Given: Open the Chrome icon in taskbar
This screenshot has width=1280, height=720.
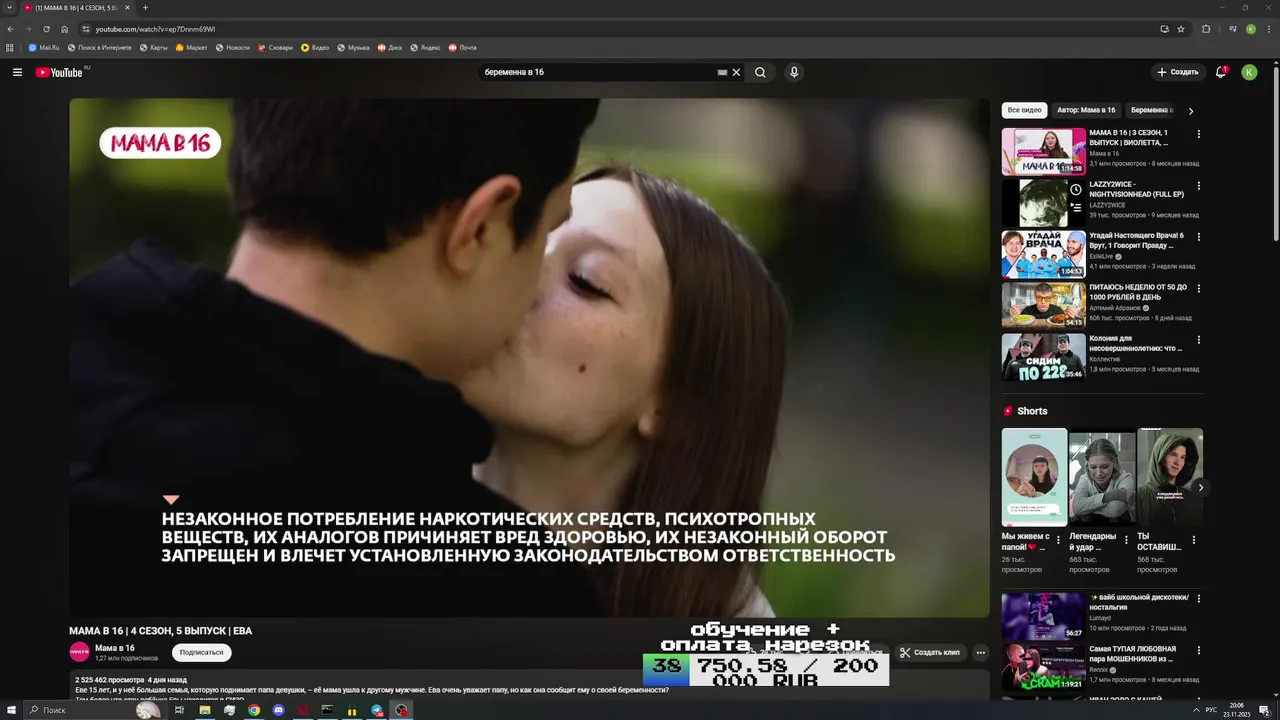Looking at the screenshot, I should click(x=254, y=710).
